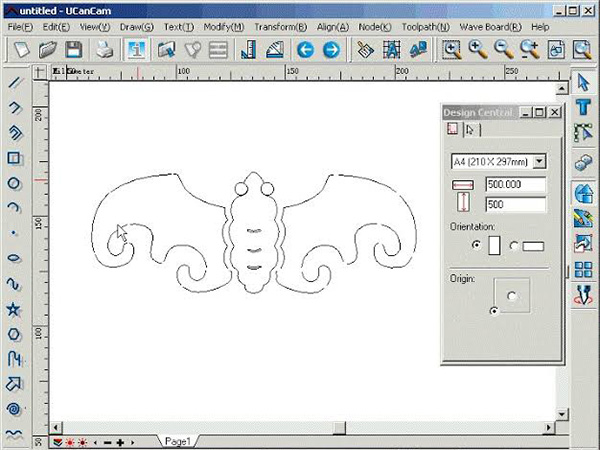Select the polygon hexagon tool
The height and width of the screenshot is (450, 600).
[14, 334]
